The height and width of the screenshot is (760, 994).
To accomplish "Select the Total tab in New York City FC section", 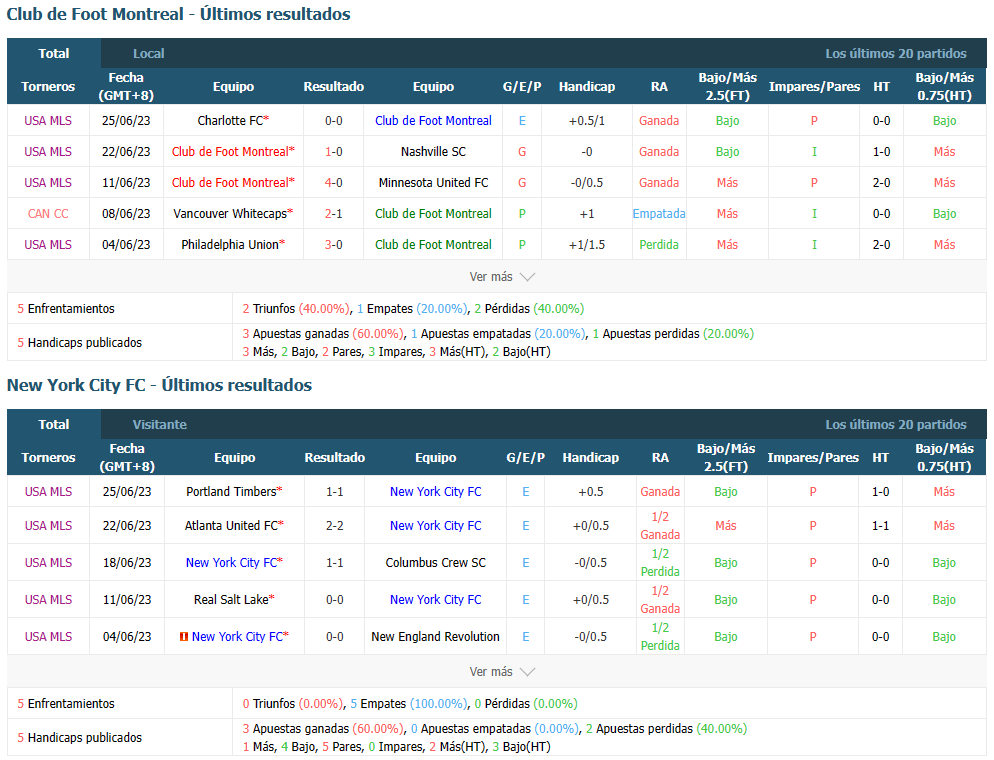I will (x=54, y=424).
